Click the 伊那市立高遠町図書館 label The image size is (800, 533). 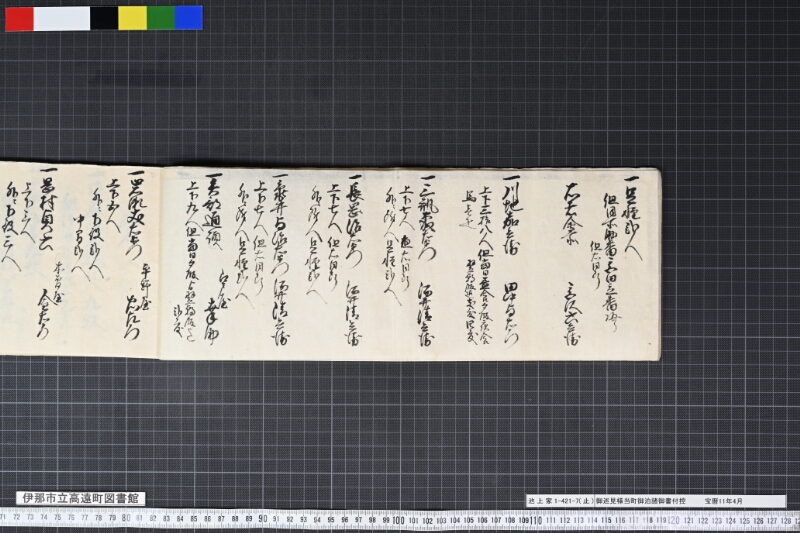click(81, 498)
